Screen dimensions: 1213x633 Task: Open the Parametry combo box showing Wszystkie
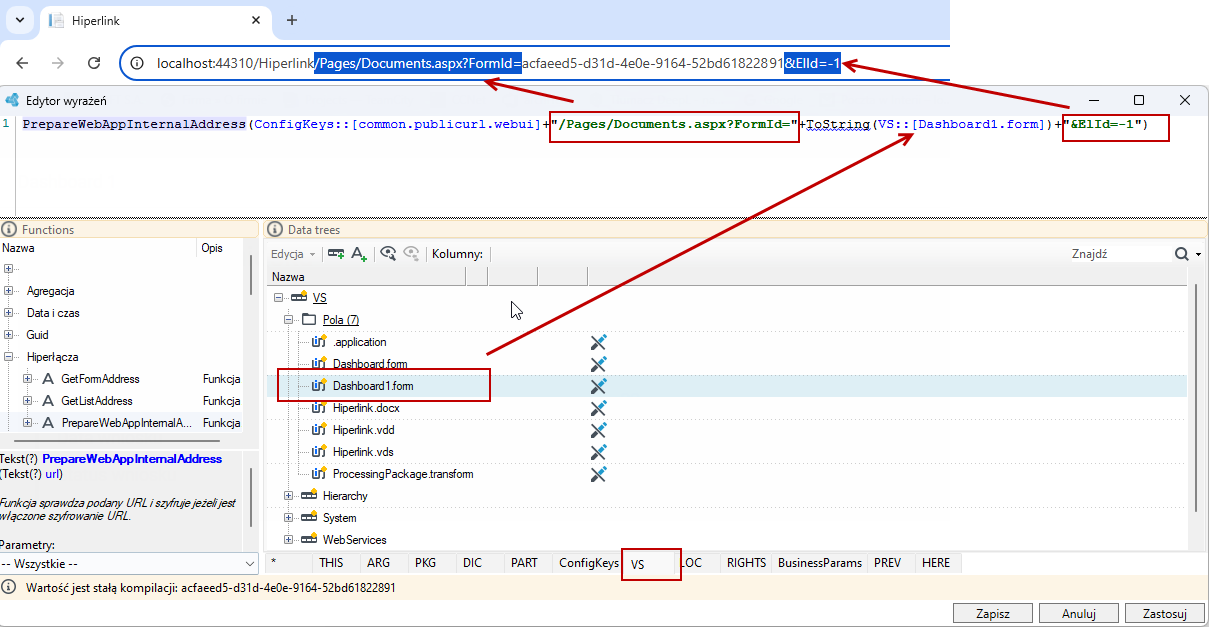[129, 564]
